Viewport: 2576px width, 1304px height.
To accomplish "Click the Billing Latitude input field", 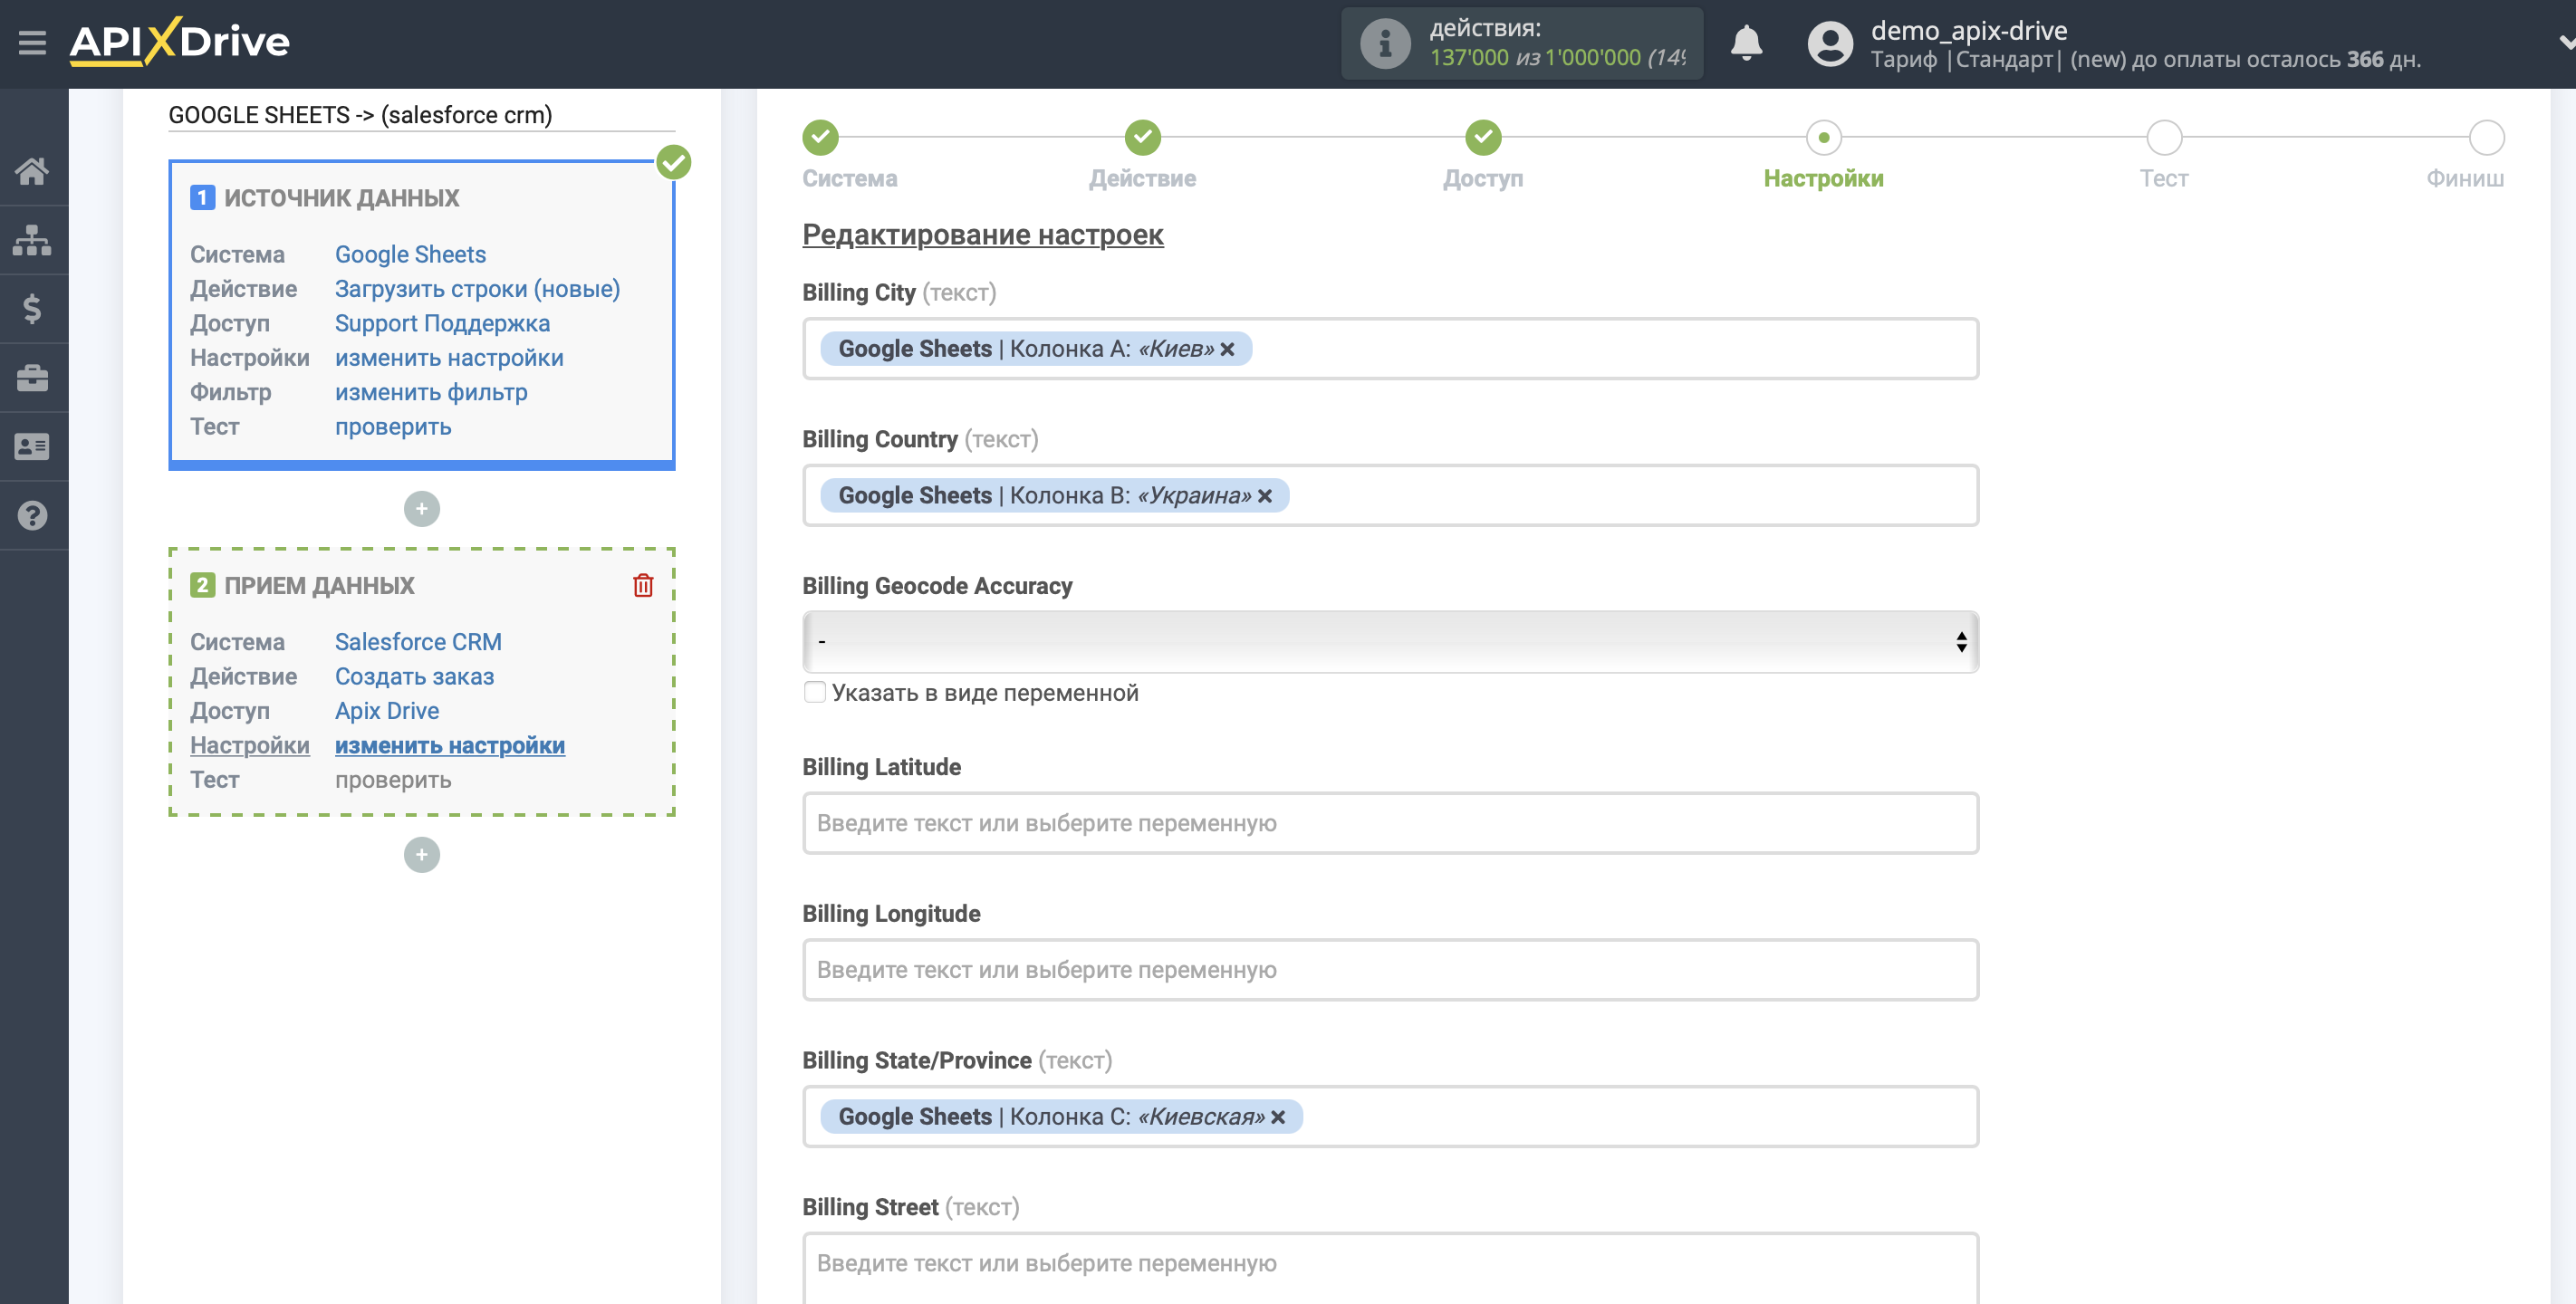I will (x=1390, y=823).
